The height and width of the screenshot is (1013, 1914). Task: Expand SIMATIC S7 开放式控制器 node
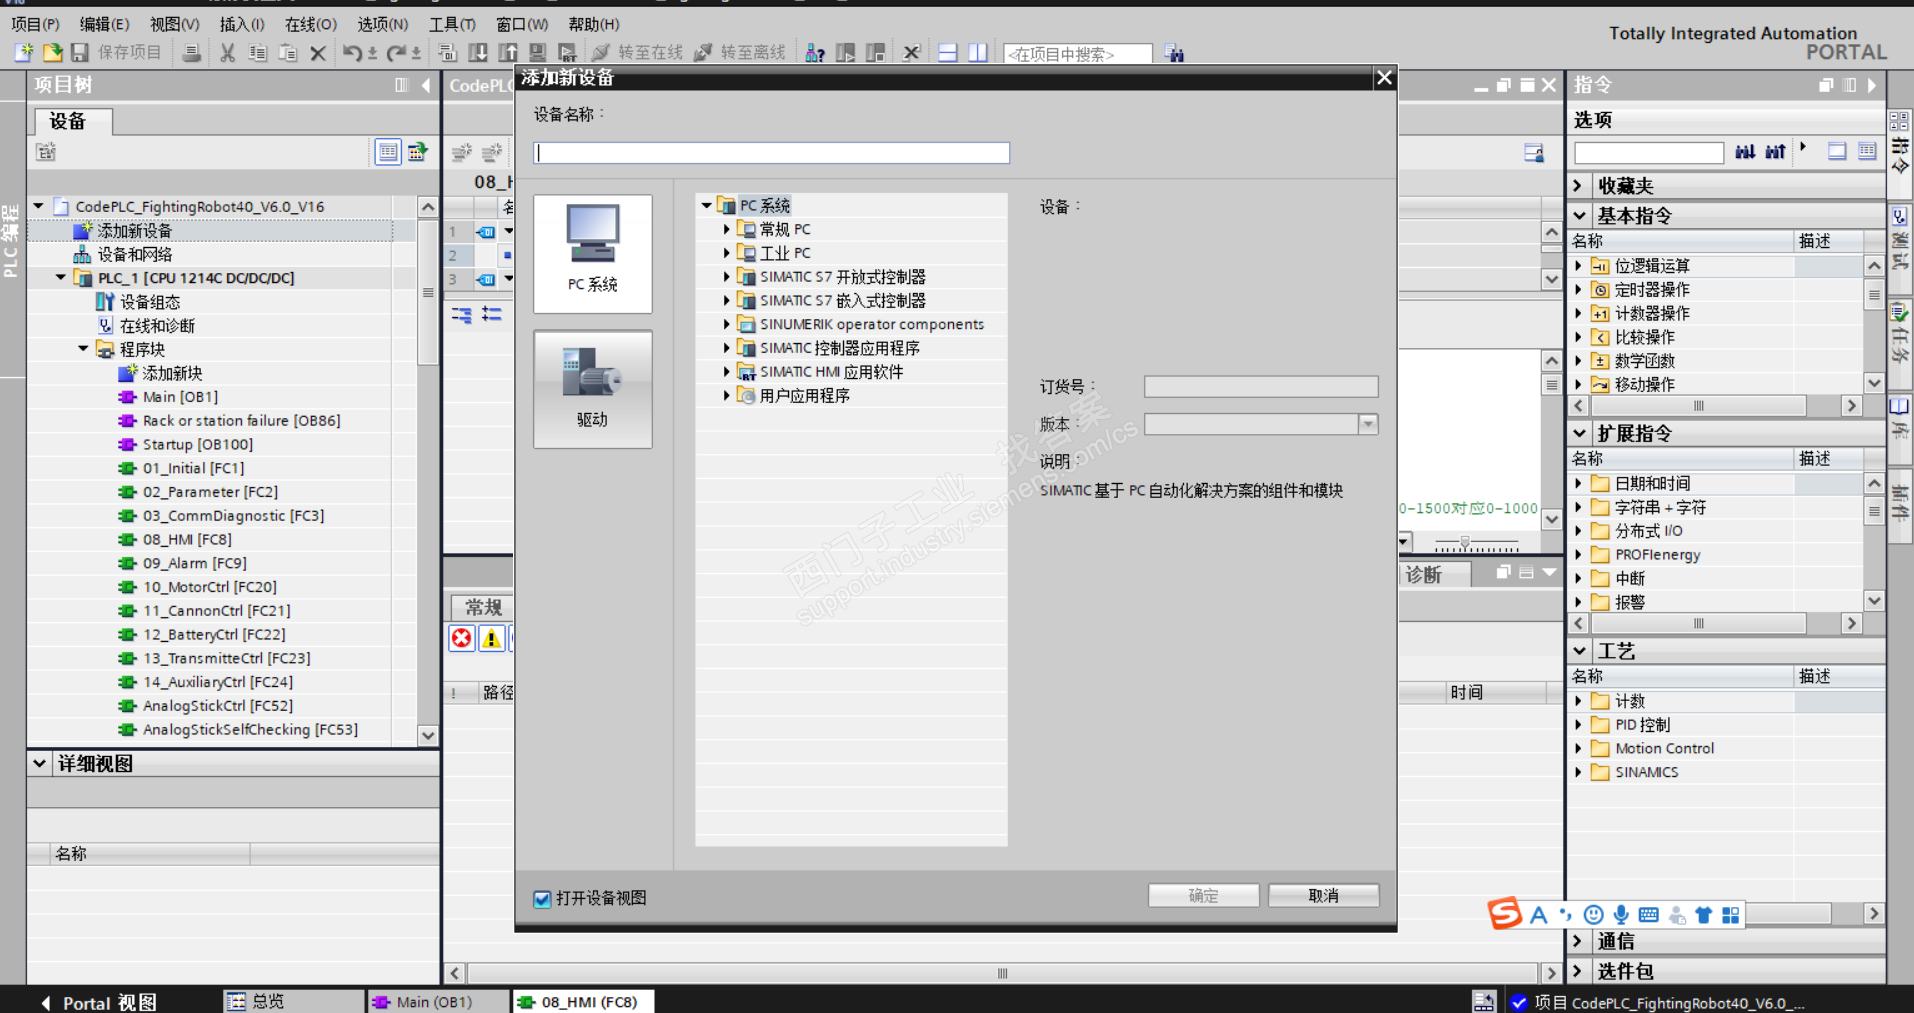727,277
